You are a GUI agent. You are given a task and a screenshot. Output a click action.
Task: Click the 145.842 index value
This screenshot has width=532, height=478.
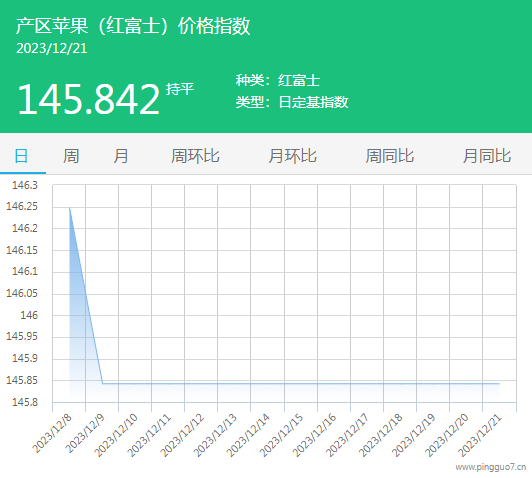pos(89,99)
